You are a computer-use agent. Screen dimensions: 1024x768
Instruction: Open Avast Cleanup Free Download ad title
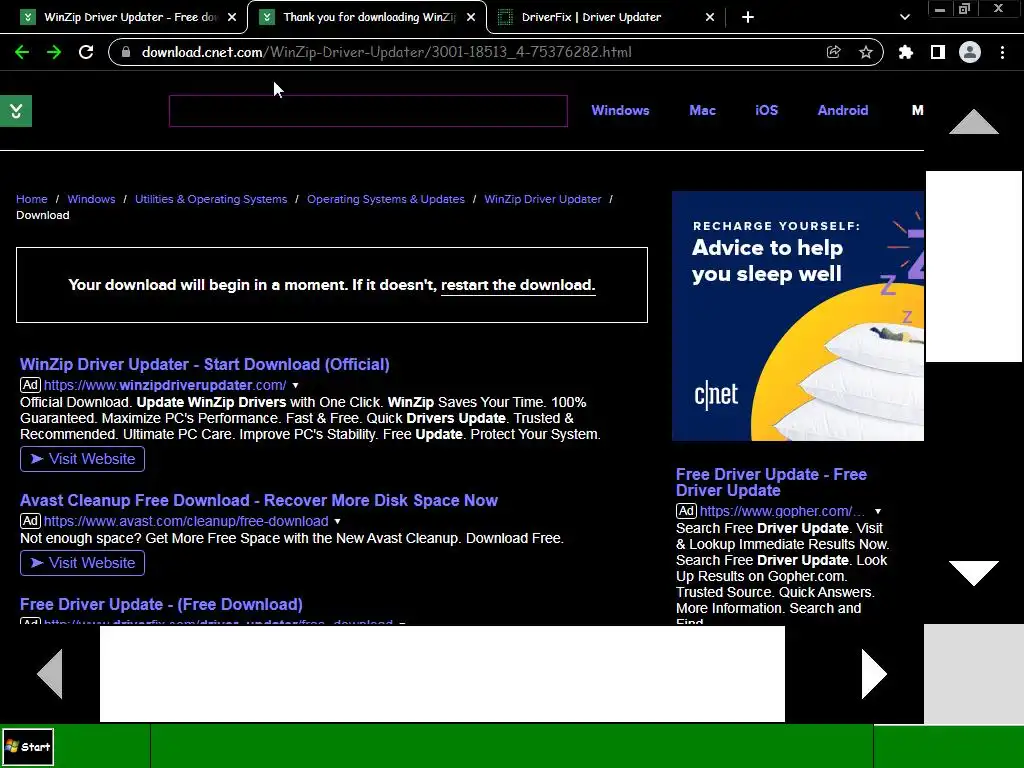click(259, 500)
